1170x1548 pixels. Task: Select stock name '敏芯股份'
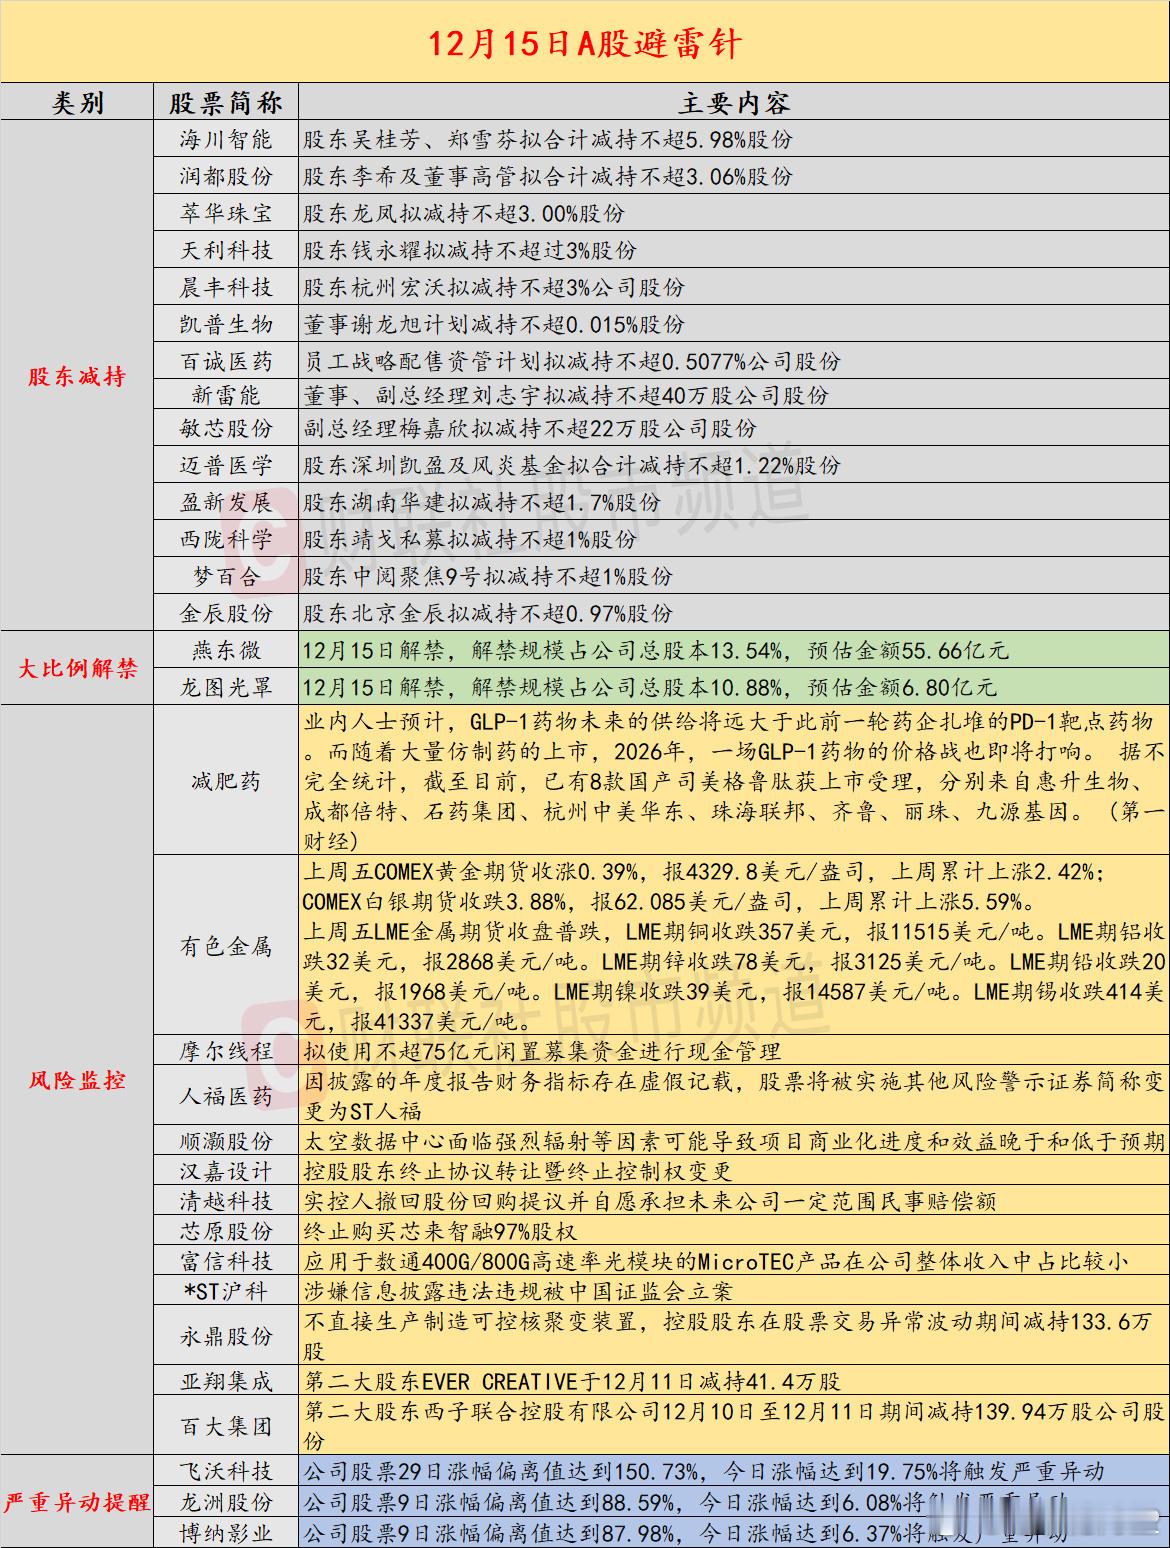(x=226, y=429)
